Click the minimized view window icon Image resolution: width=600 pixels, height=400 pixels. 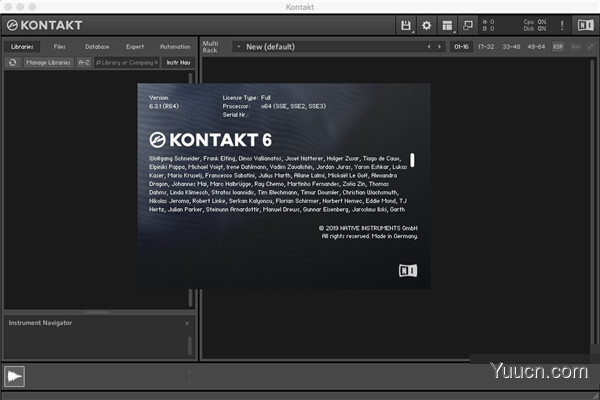coord(468,25)
